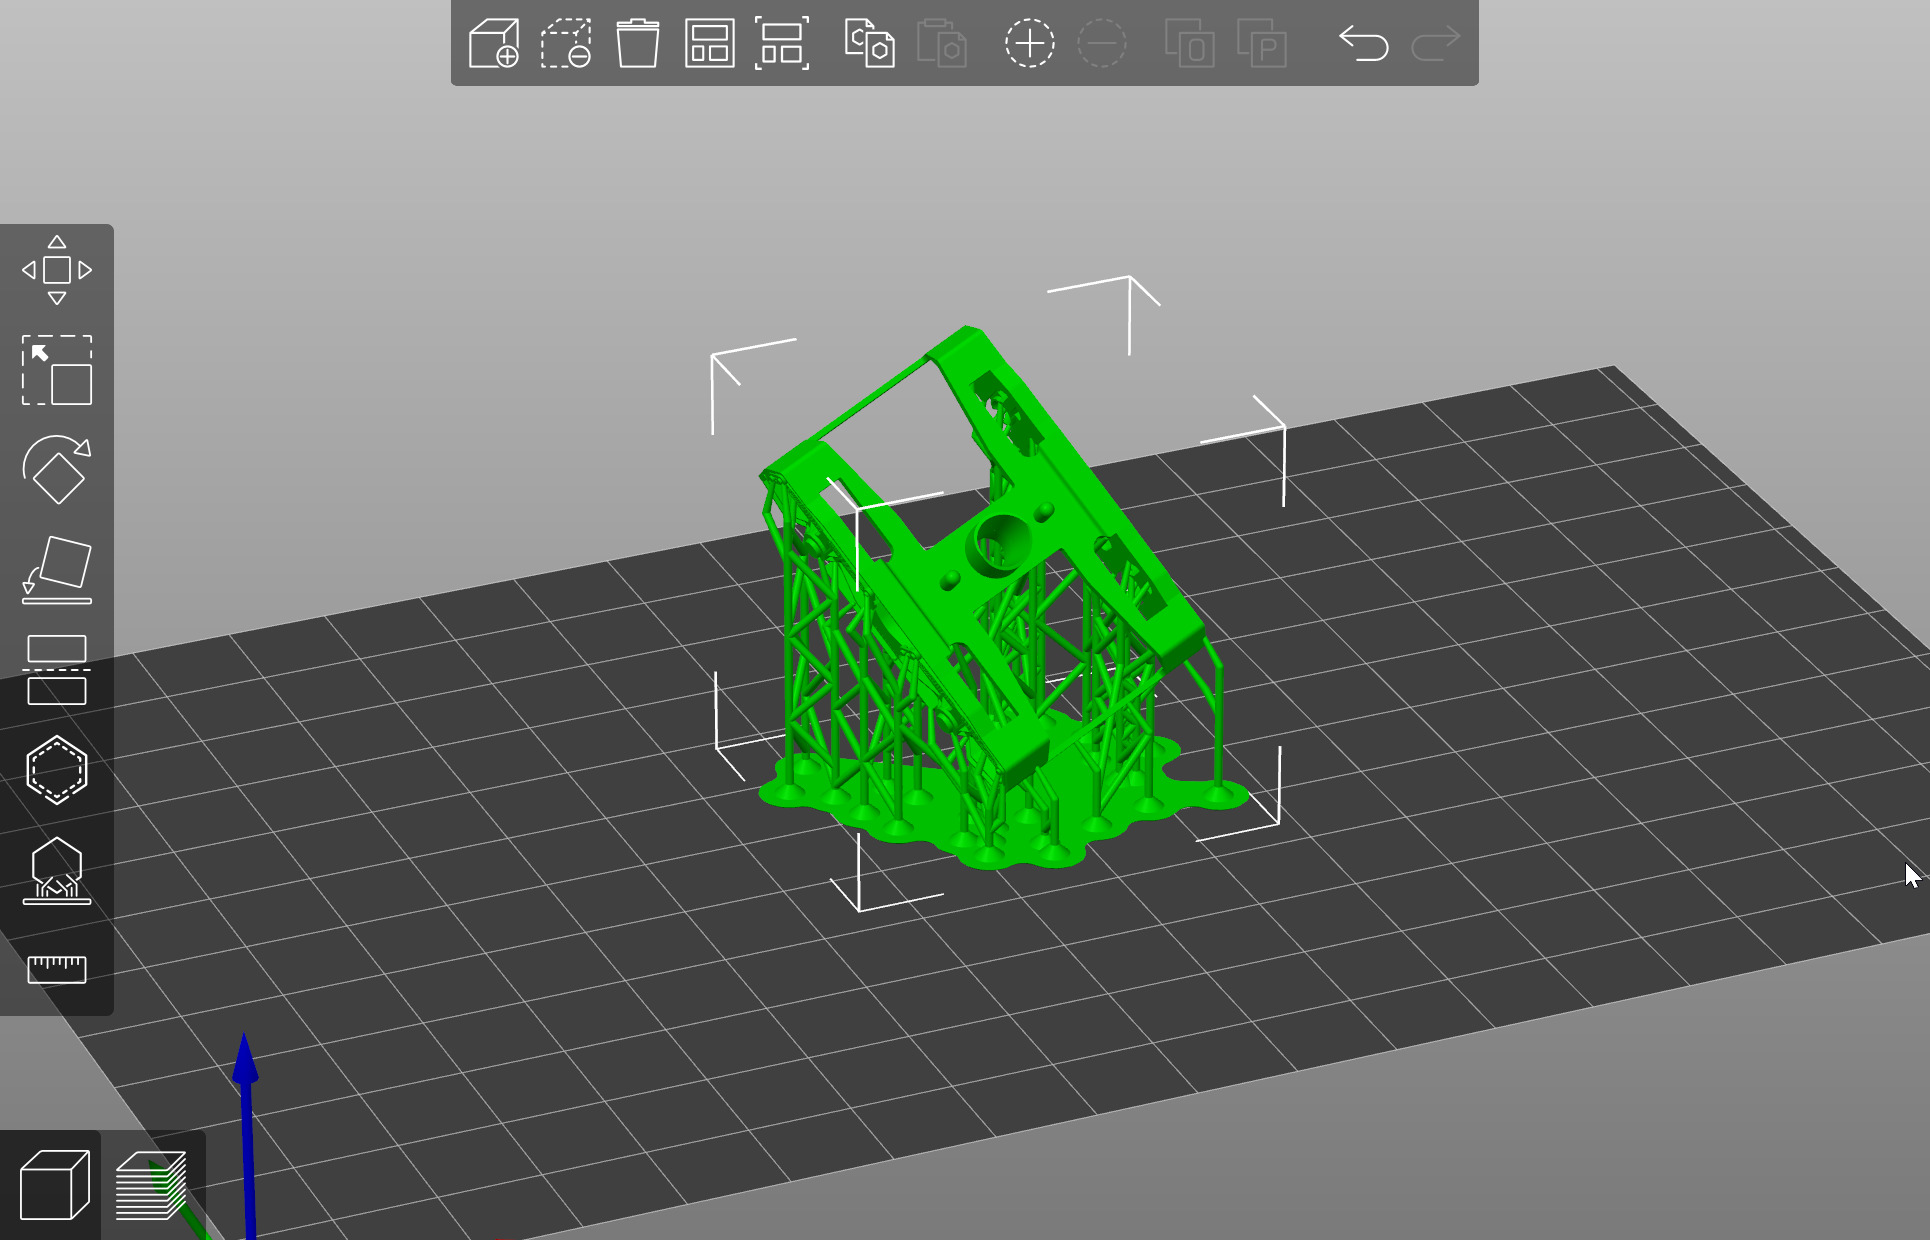
Task: Open the SLA support points tool
Action: click(x=57, y=870)
